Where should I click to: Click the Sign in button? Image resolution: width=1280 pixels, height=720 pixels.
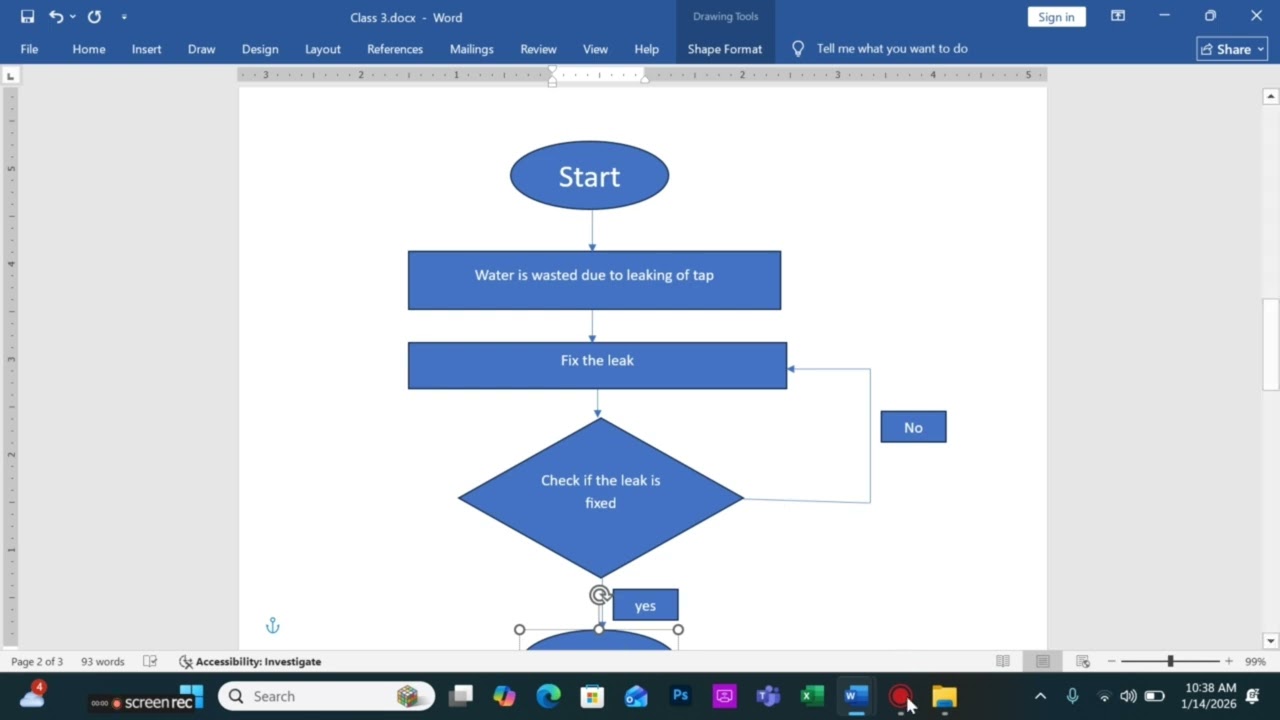point(1056,17)
